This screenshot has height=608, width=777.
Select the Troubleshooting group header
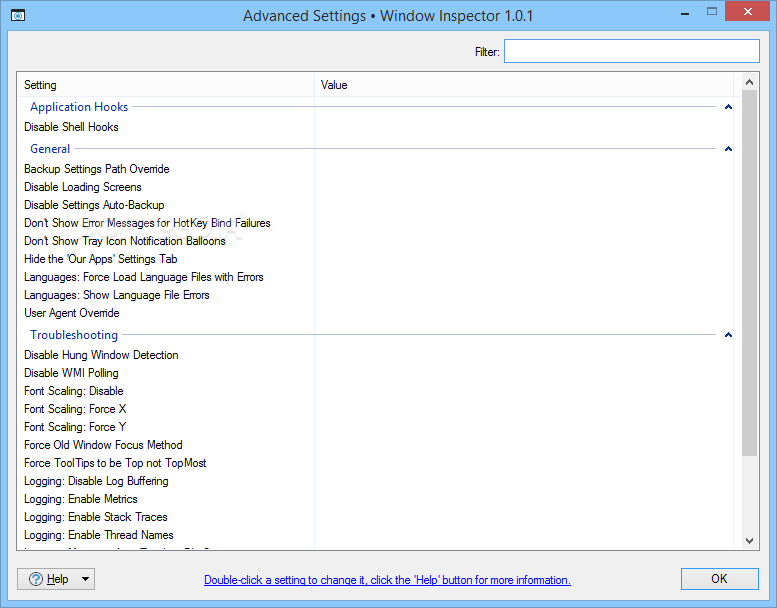(x=74, y=335)
